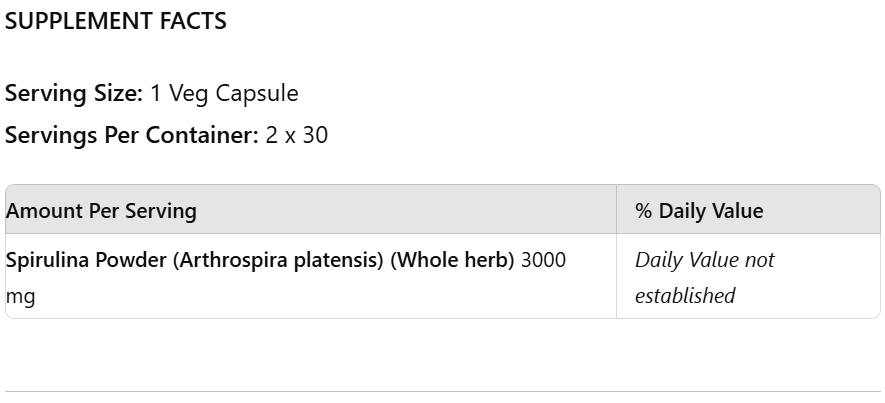Click the '(Arthrospira platensis)' scientific name
This screenshot has width=885, height=403.
point(279,260)
